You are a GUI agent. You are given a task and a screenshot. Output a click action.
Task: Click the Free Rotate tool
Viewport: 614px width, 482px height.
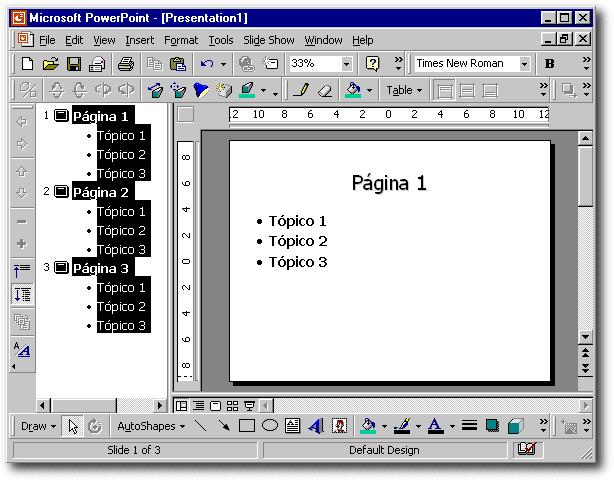95,426
